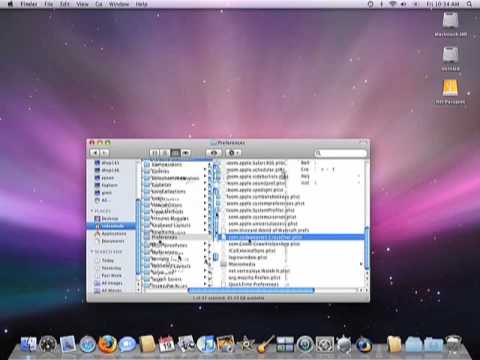Click the horizontal scrollbar in the column browser
The height and width of the screenshot is (360, 480).
coord(251,291)
